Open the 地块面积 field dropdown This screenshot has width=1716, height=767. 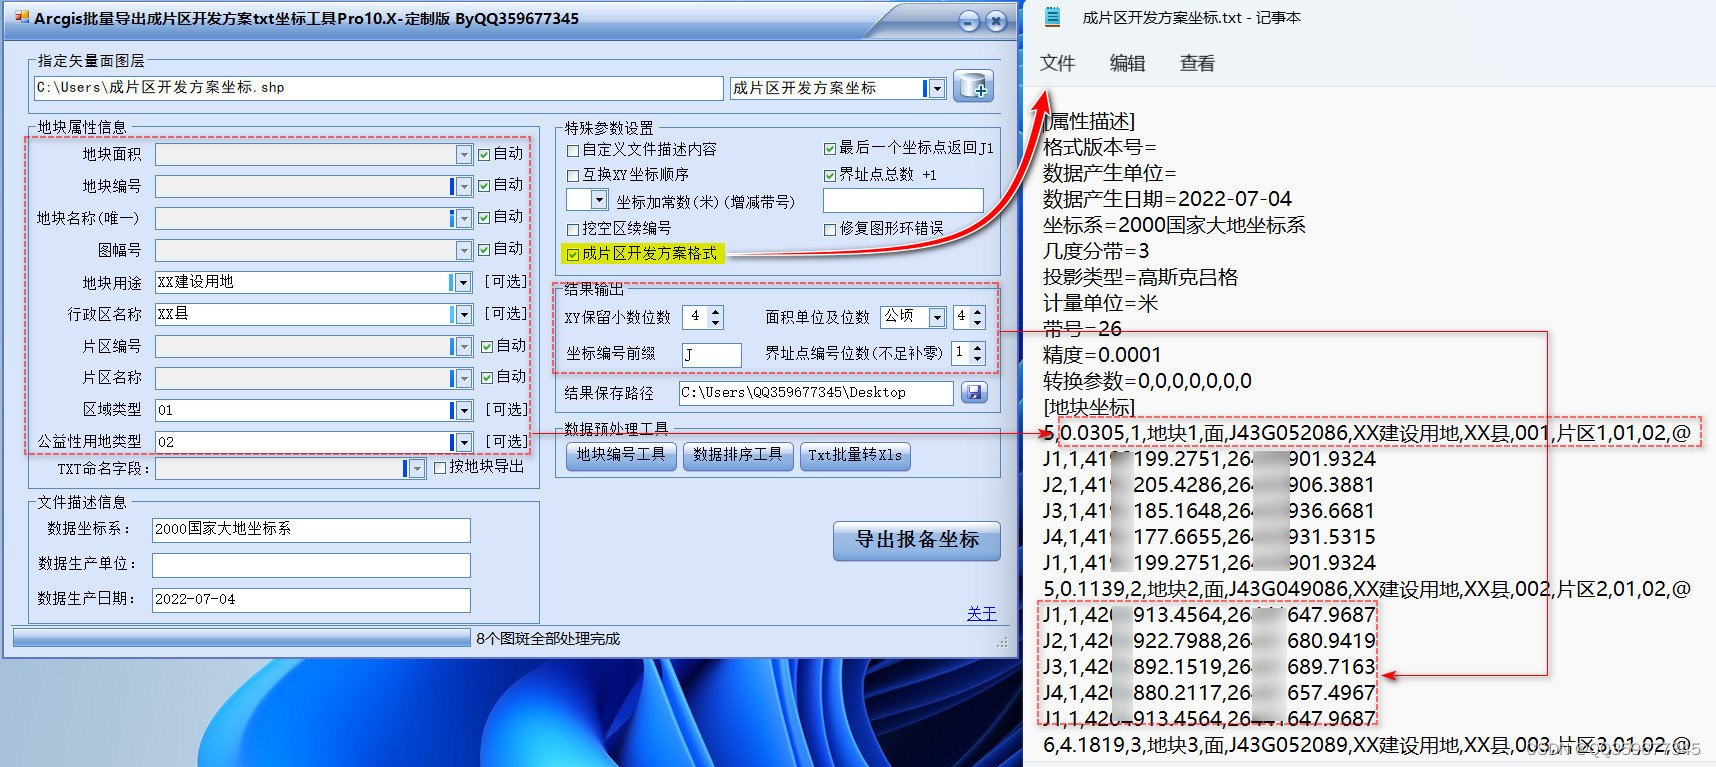(464, 154)
